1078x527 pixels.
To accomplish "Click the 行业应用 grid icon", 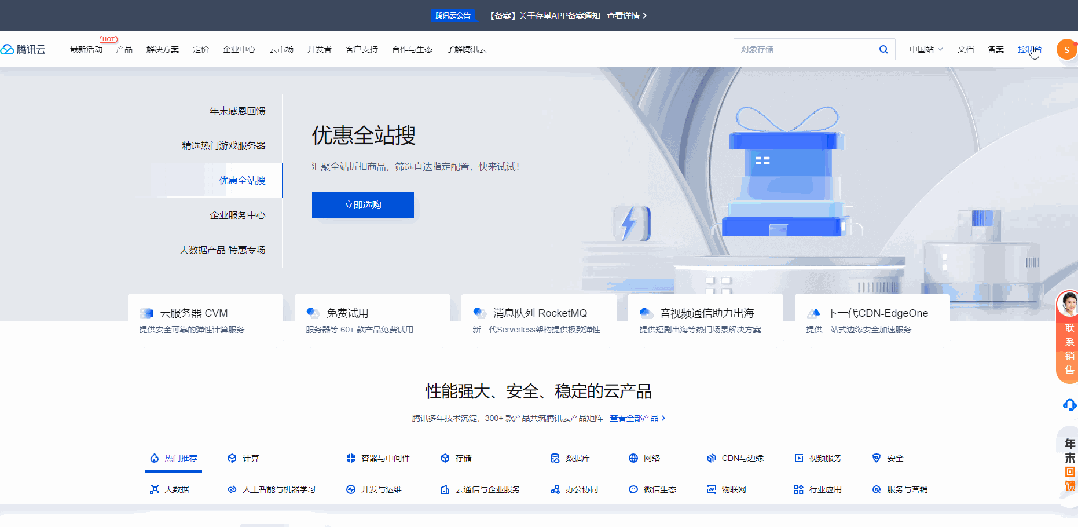I will (799, 490).
